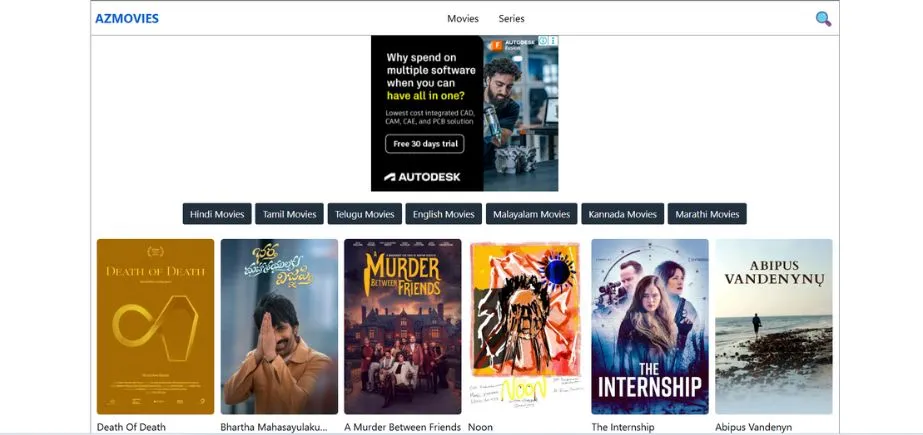Click 'A Murder Between Friends' title text
This screenshot has height=435, width=923.
click(403, 427)
